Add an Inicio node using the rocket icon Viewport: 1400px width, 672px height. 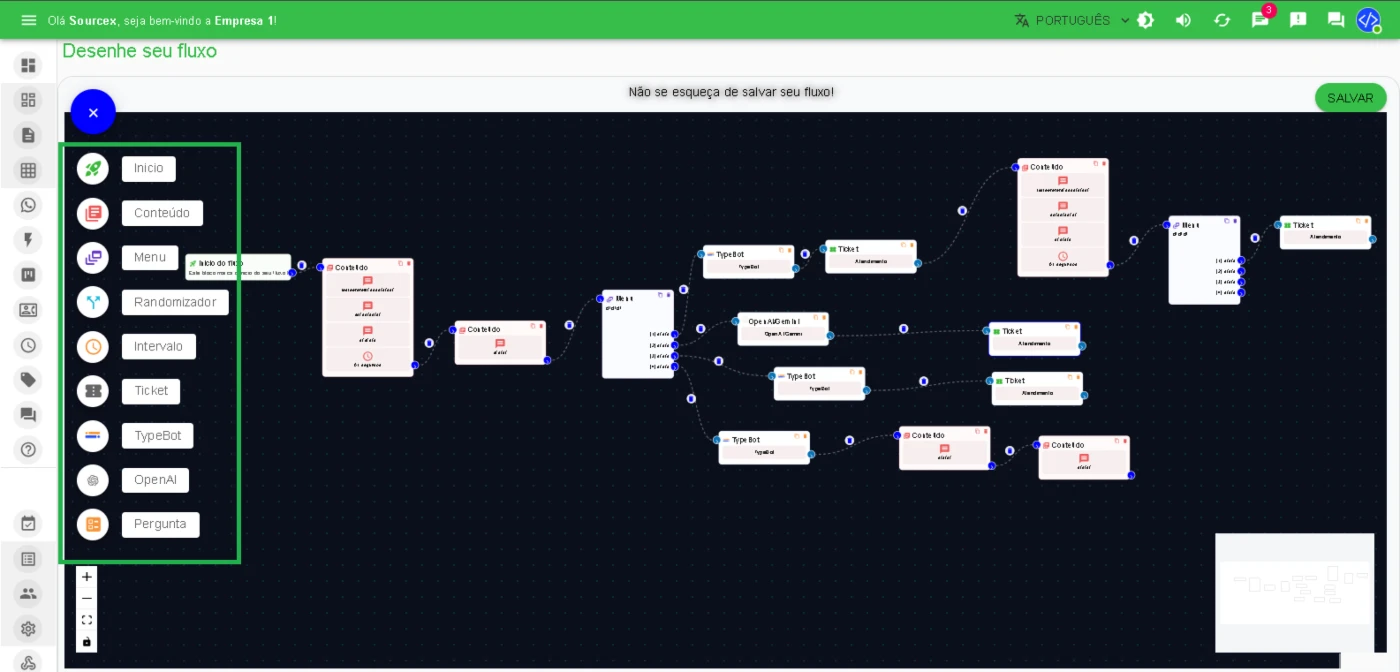click(93, 168)
